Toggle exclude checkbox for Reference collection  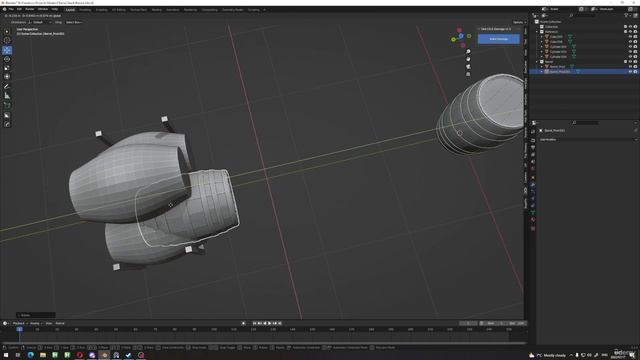625,31
